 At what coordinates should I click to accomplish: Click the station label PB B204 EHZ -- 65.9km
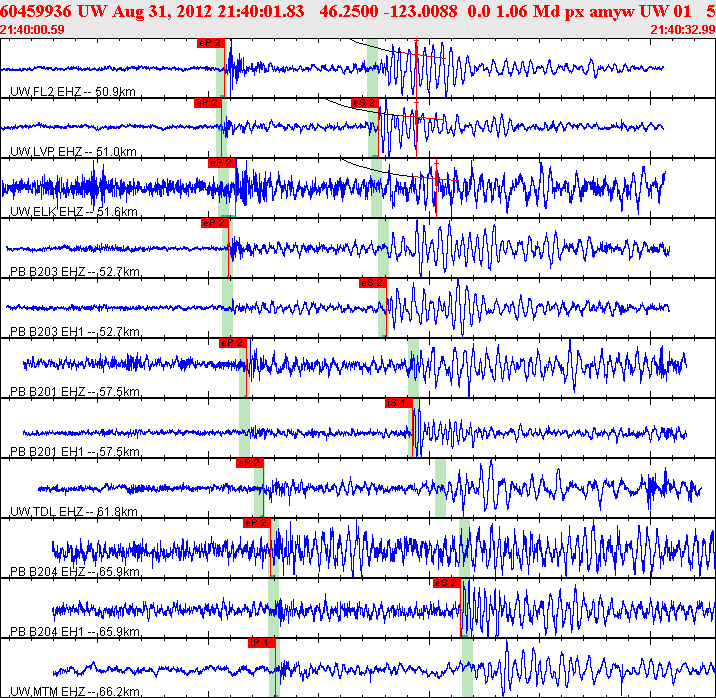click(x=75, y=572)
